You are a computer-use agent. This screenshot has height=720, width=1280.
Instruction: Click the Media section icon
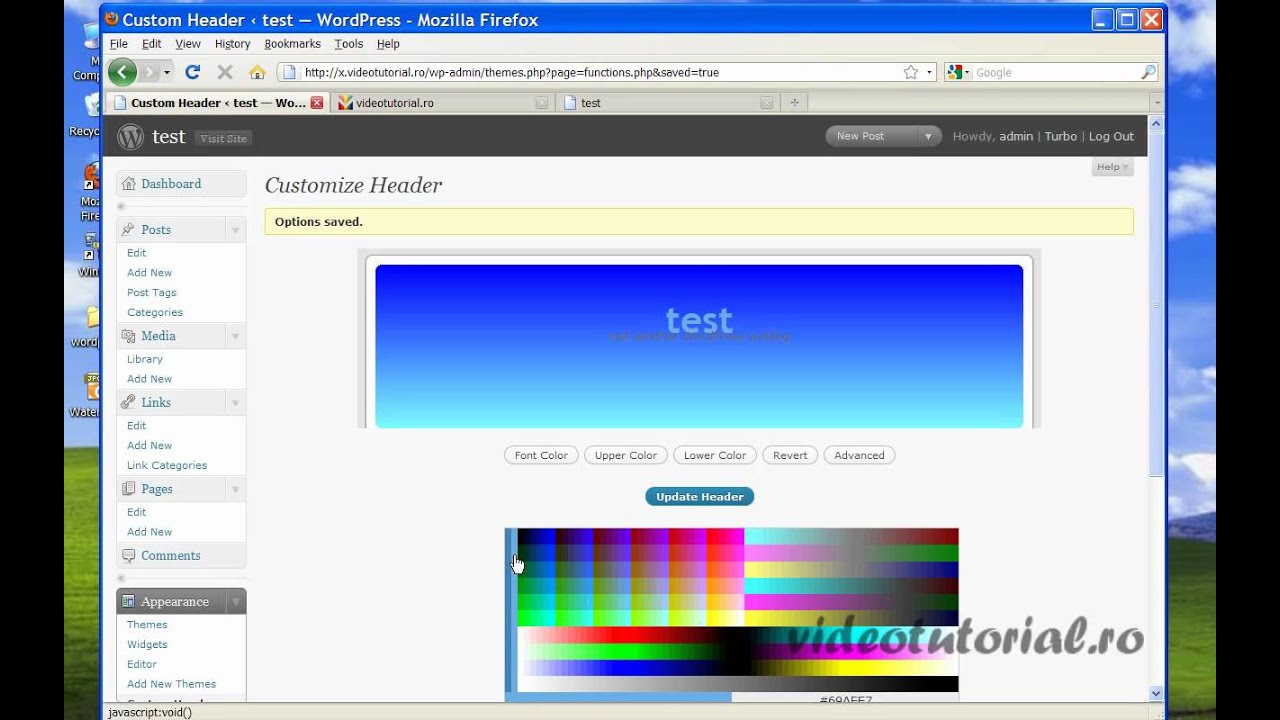point(128,336)
